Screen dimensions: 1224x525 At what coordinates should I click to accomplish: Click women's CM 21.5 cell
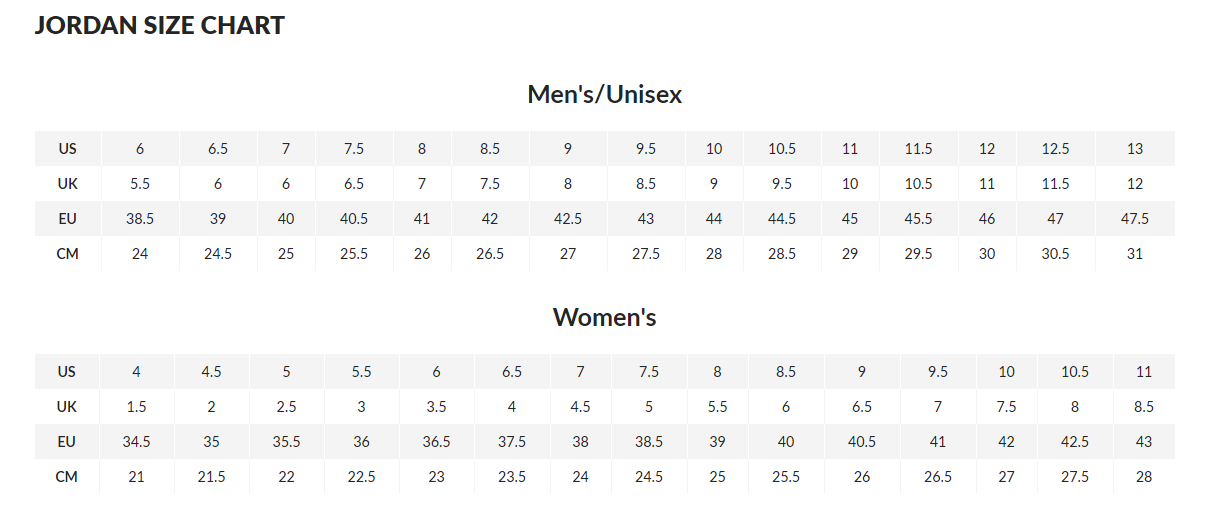[x=211, y=477]
